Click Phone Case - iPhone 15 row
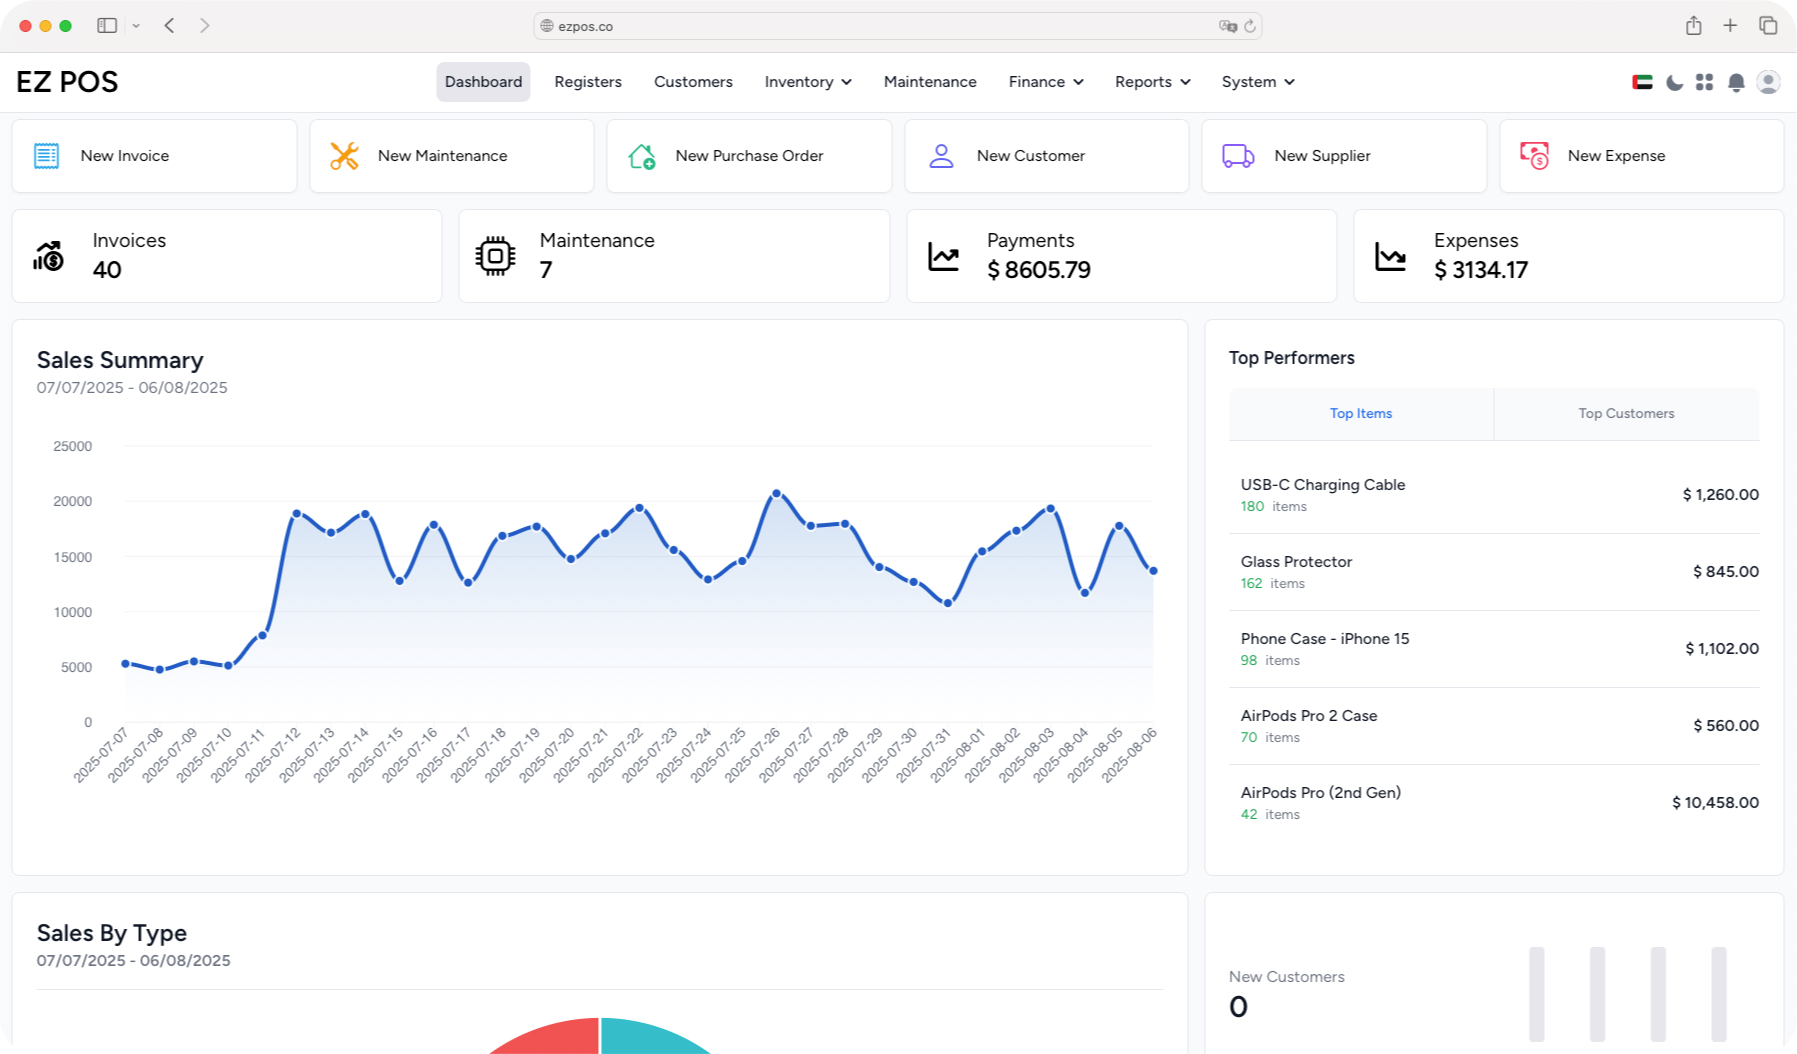This screenshot has height=1054, width=1797. coord(1494,649)
